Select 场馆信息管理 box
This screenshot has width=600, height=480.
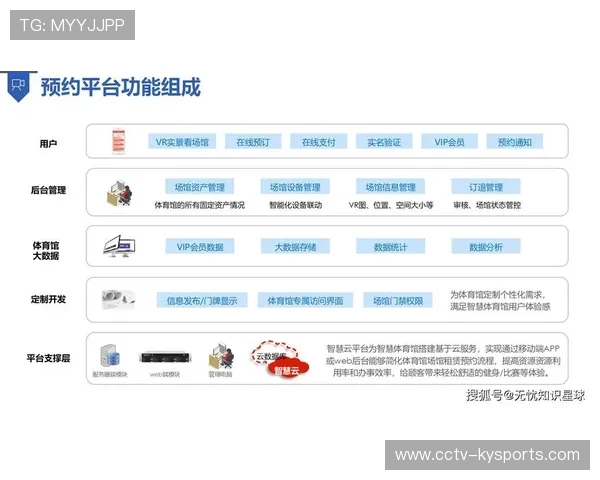(390, 187)
